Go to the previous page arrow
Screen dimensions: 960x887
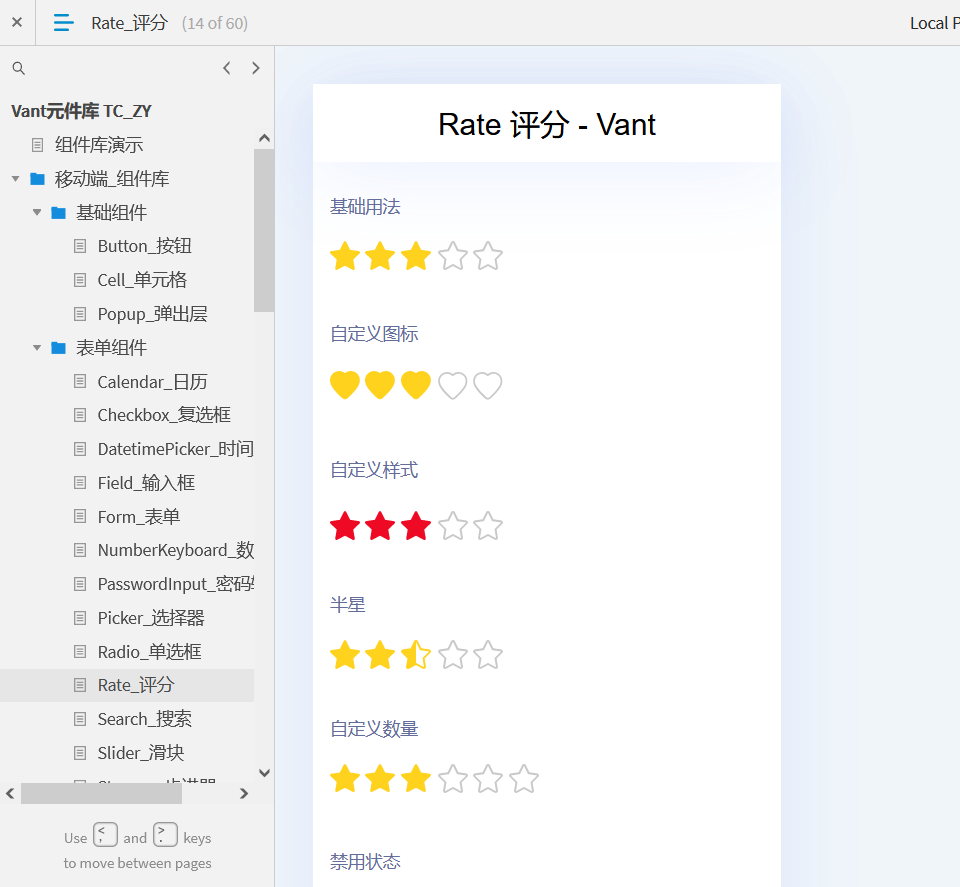227,68
